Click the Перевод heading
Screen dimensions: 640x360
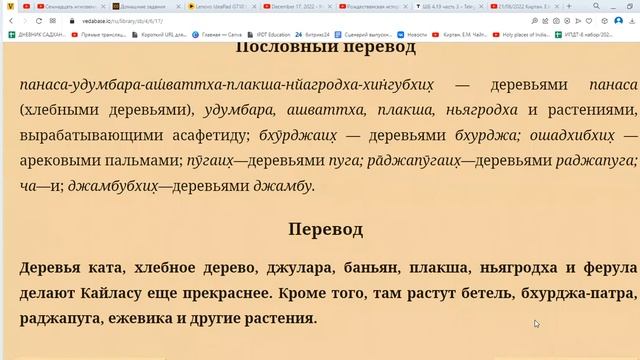point(325,229)
